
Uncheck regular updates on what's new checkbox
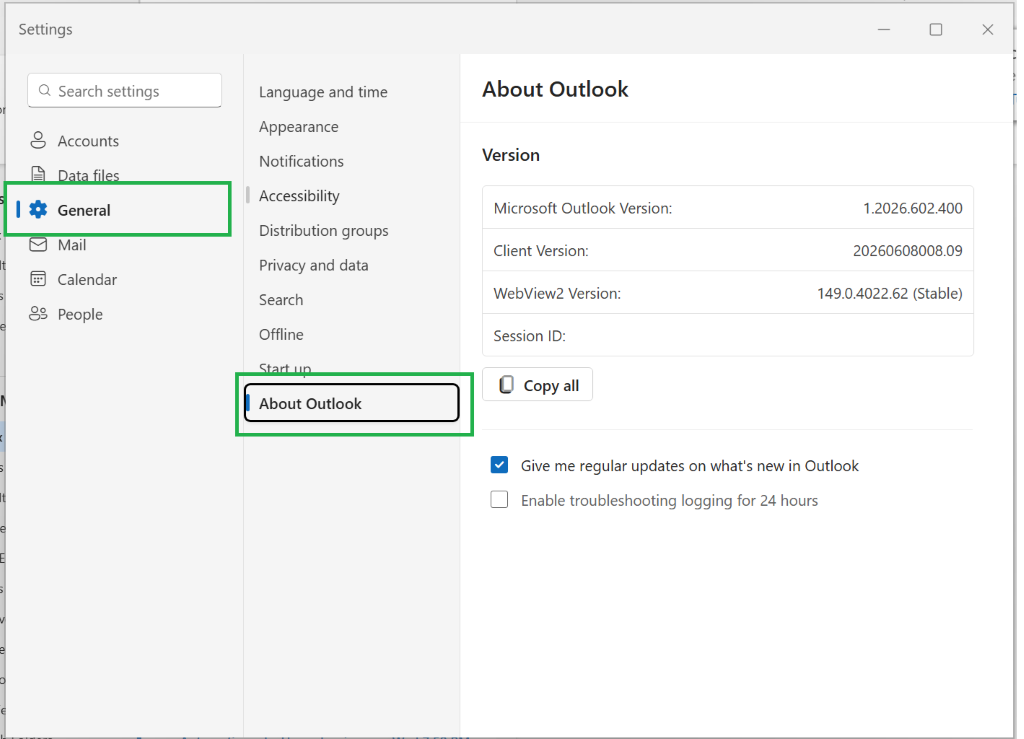pos(499,465)
